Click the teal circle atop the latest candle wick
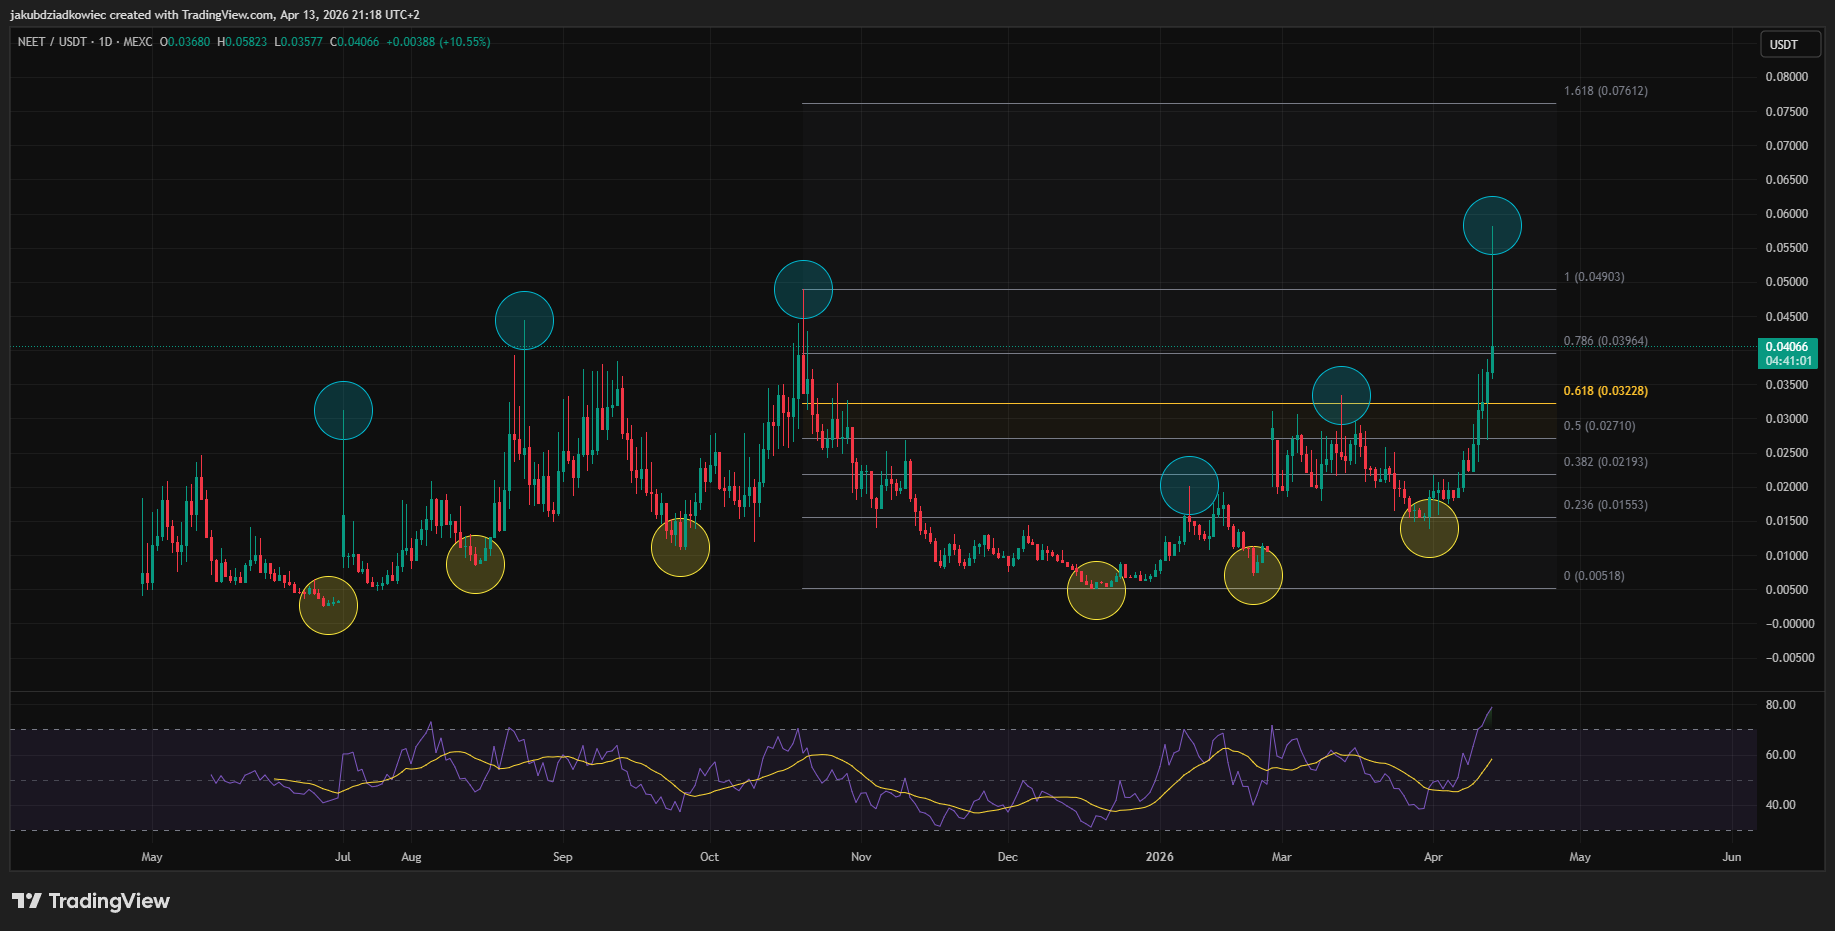 click(1492, 226)
